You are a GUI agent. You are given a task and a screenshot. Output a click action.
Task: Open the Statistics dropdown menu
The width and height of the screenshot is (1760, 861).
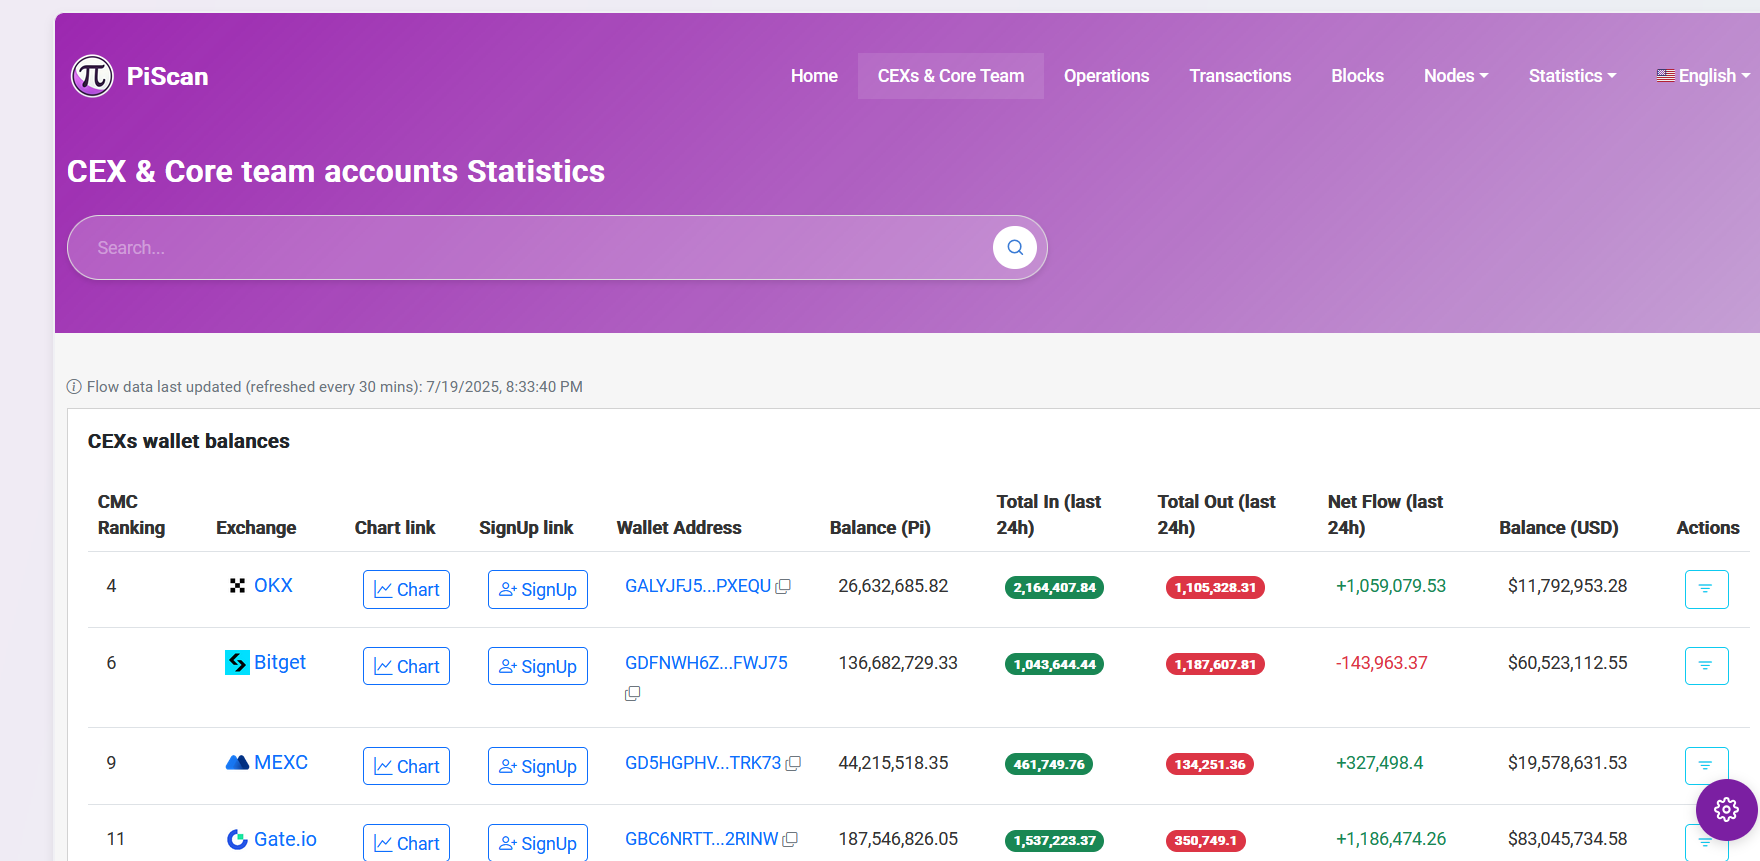coord(1572,76)
